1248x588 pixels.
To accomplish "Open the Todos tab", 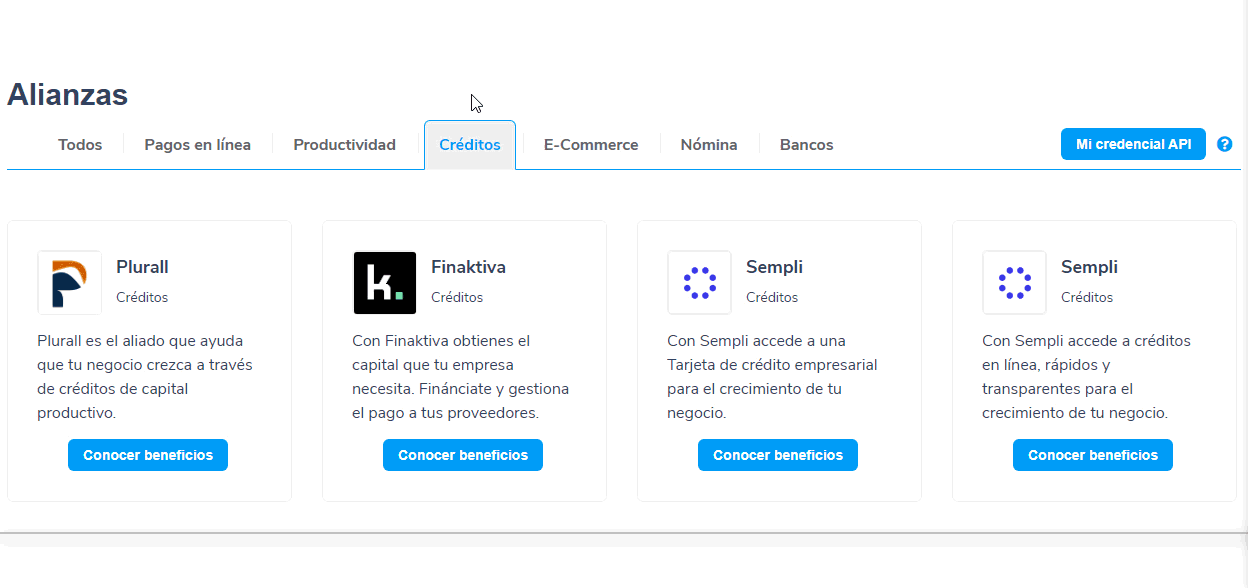I will (x=80, y=145).
